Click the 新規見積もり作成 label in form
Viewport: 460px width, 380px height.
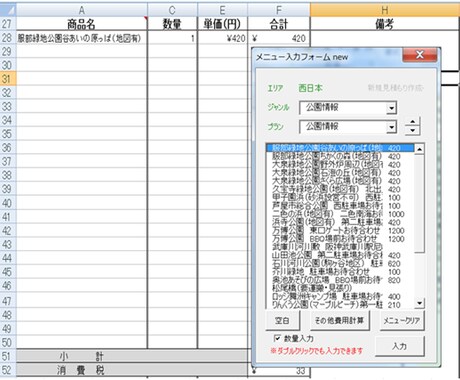tap(395, 88)
